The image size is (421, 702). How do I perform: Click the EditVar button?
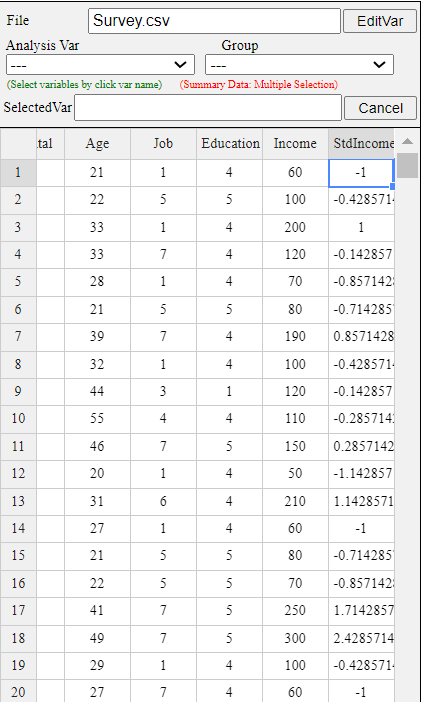point(380,21)
